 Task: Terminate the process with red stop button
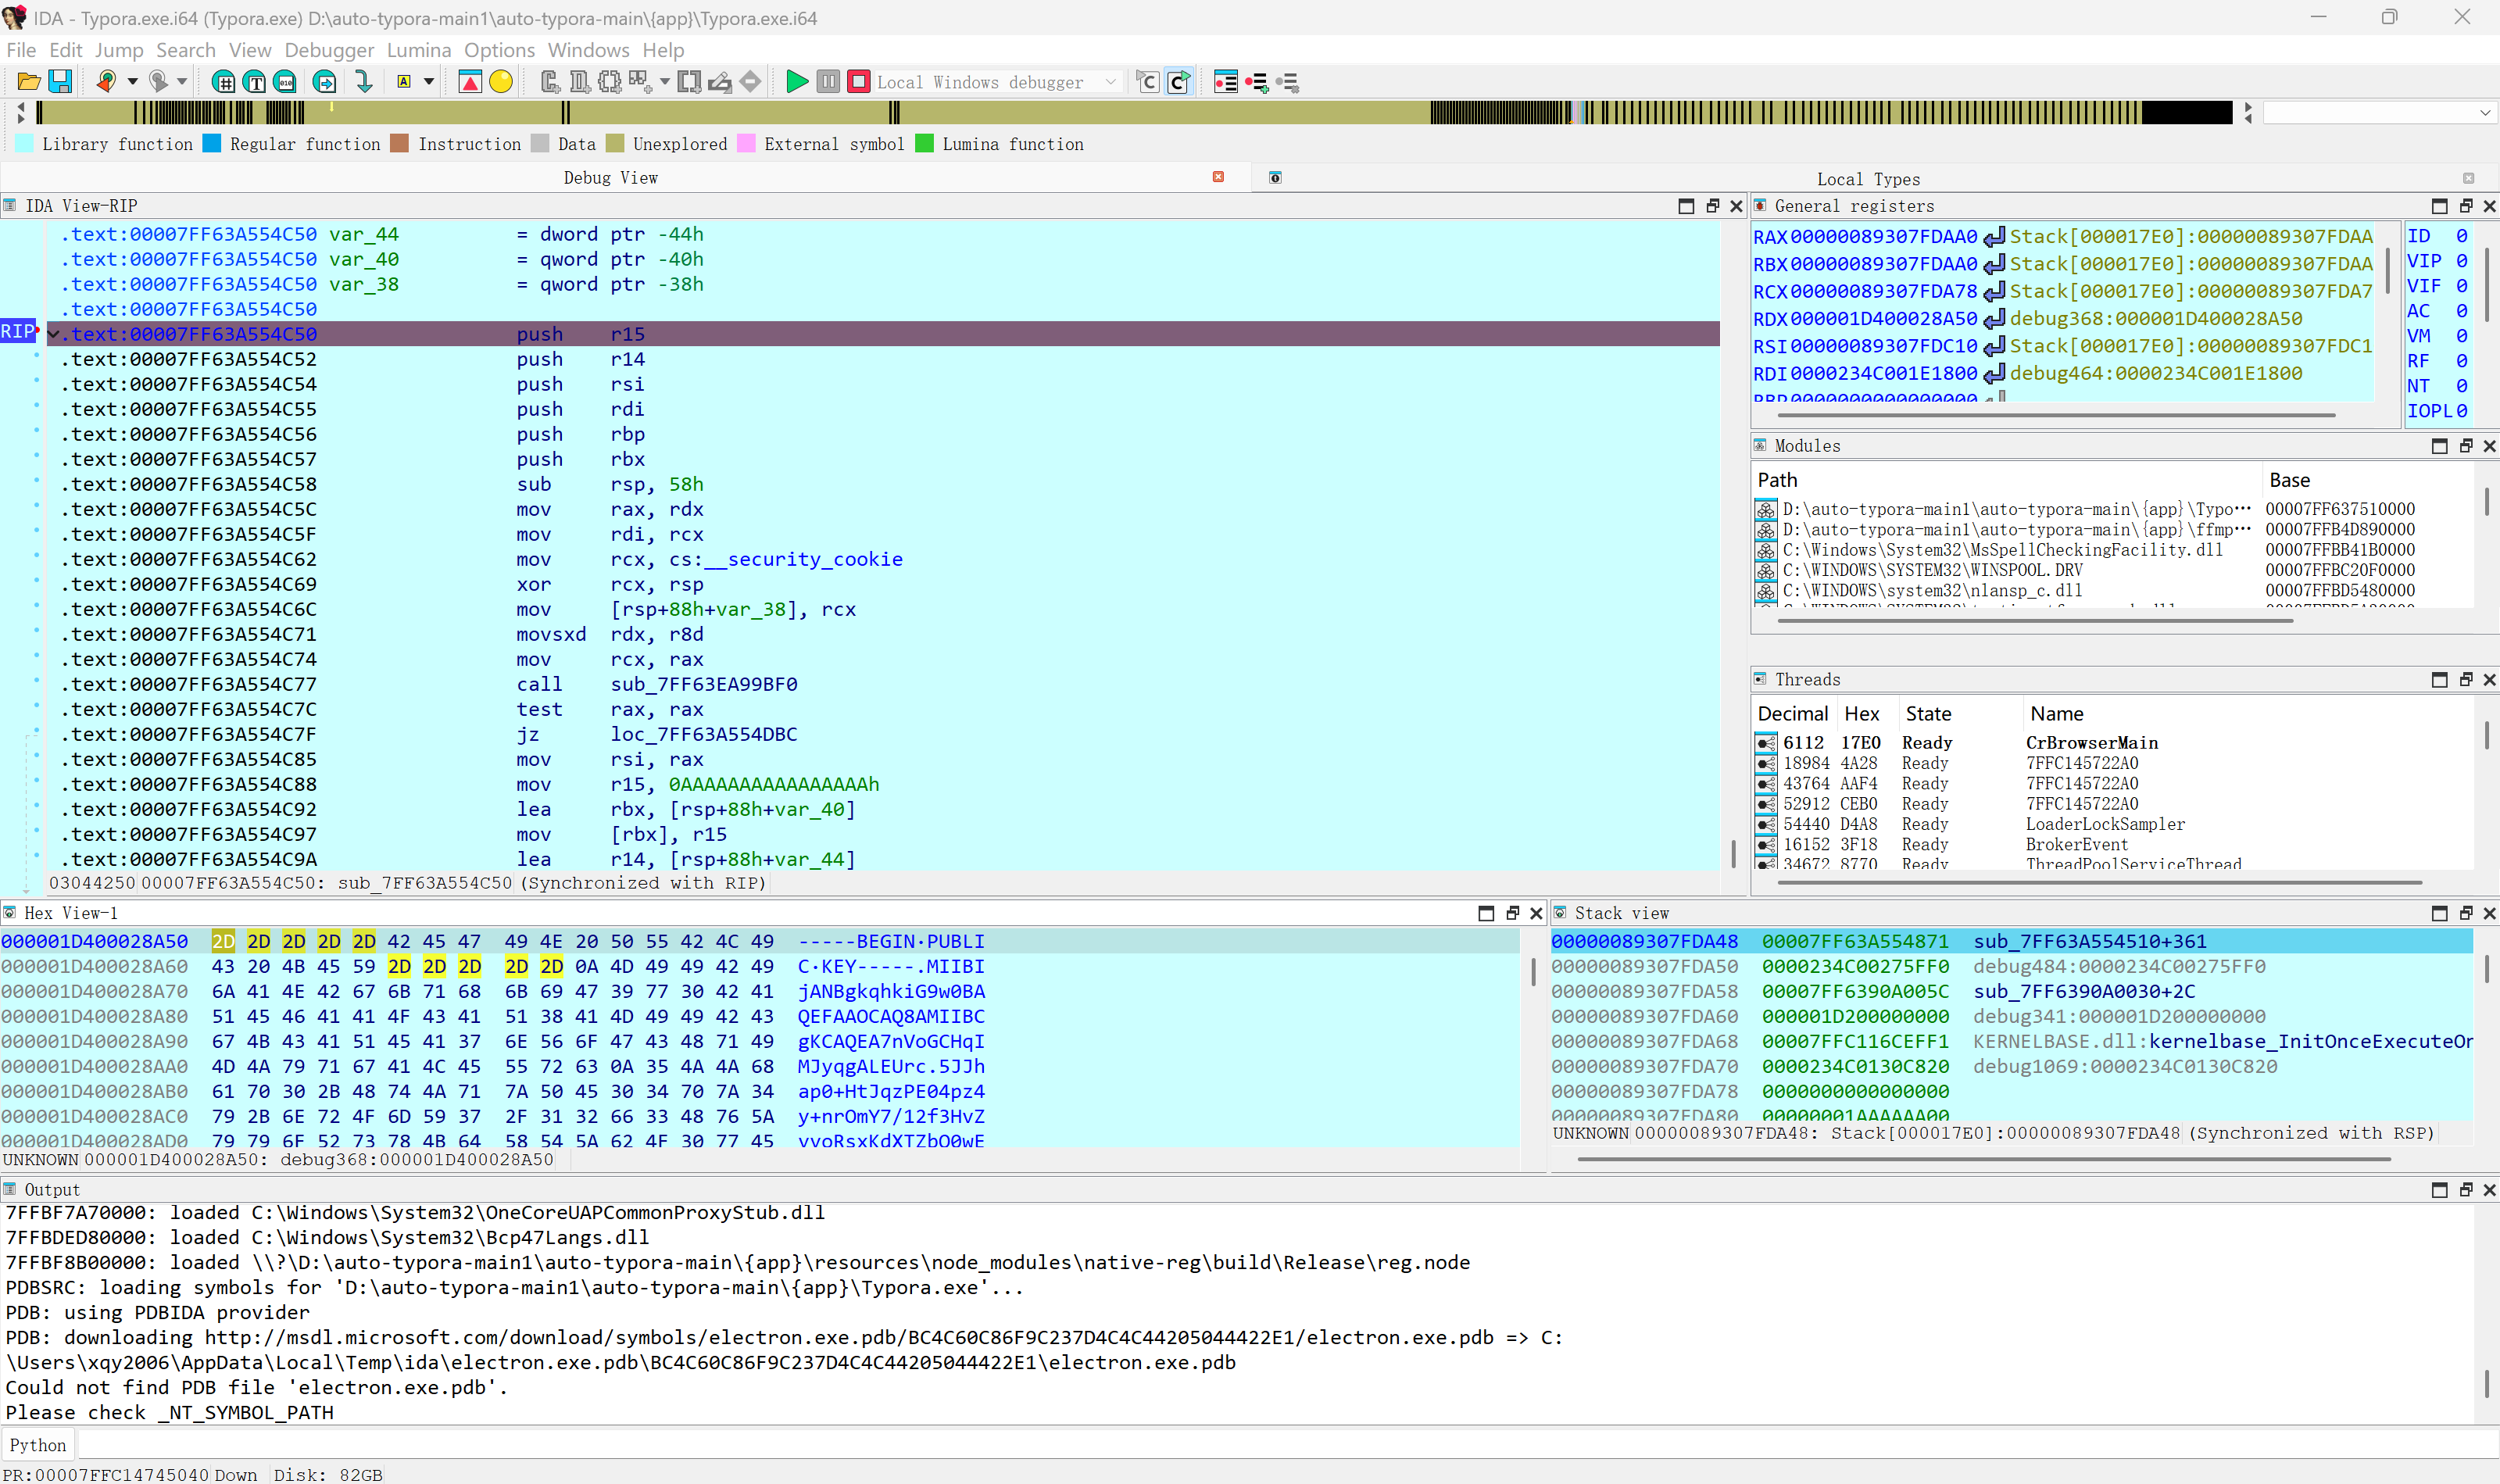858,82
